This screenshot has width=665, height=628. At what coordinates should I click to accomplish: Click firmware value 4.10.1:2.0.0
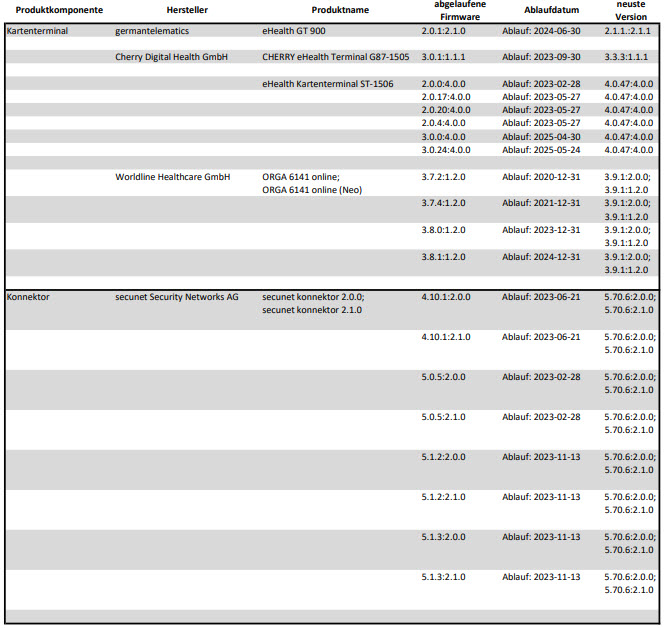click(x=446, y=297)
